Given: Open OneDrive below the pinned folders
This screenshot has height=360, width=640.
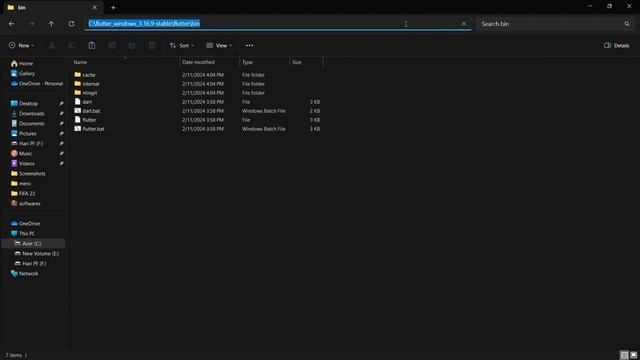Looking at the screenshot, I should pos(29,223).
